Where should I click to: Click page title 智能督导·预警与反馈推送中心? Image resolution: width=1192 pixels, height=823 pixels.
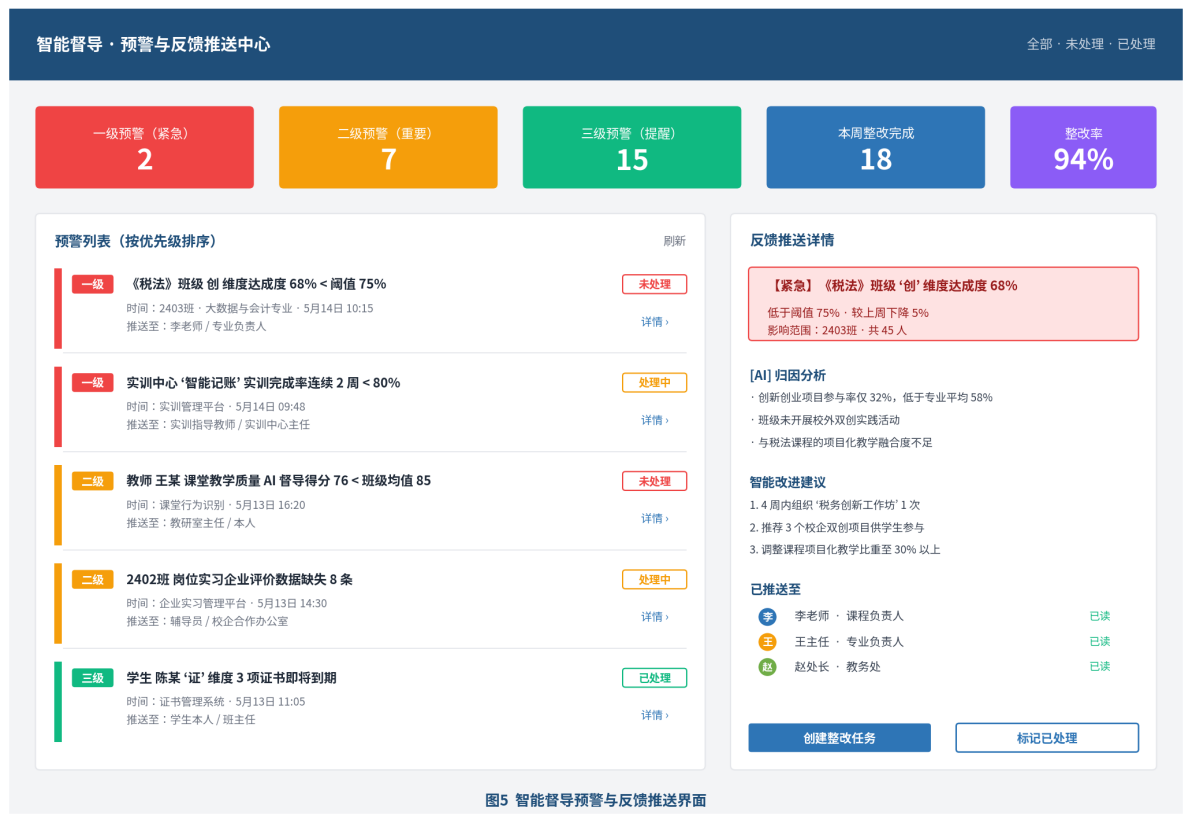153,44
